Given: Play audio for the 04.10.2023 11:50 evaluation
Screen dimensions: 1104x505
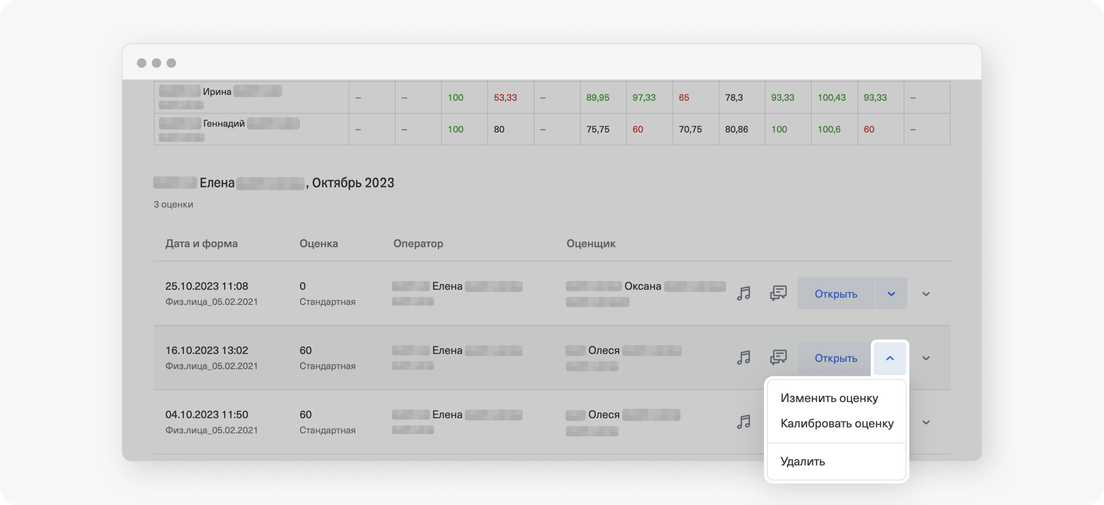Looking at the screenshot, I should tap(744, 422).
